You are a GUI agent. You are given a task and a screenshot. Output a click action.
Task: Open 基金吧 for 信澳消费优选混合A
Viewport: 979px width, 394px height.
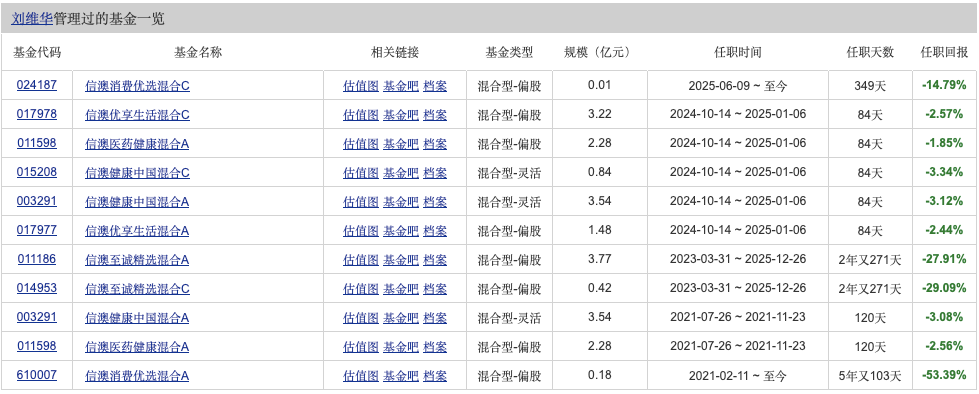point(401,376)
